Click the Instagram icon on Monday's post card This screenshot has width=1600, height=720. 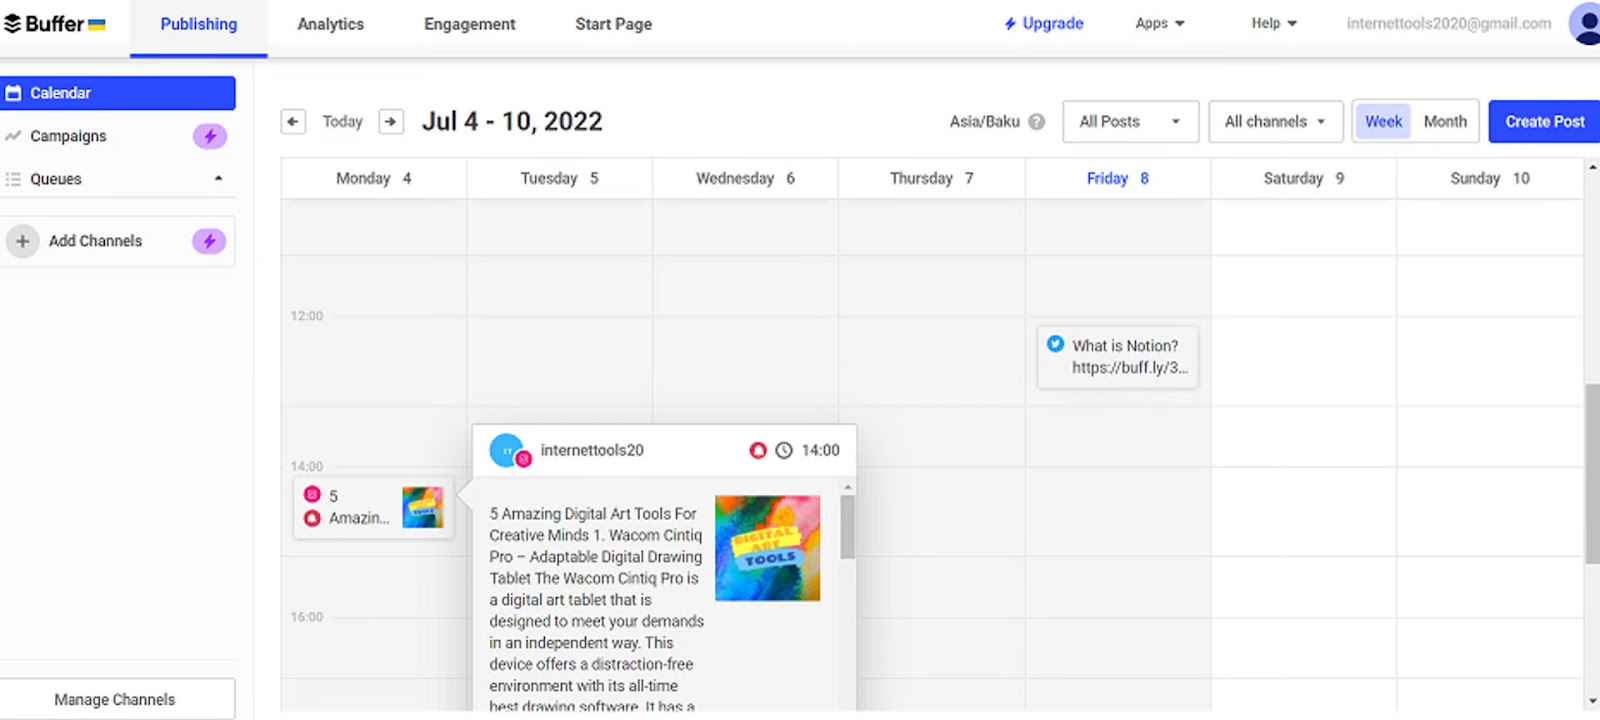(312, 495)
